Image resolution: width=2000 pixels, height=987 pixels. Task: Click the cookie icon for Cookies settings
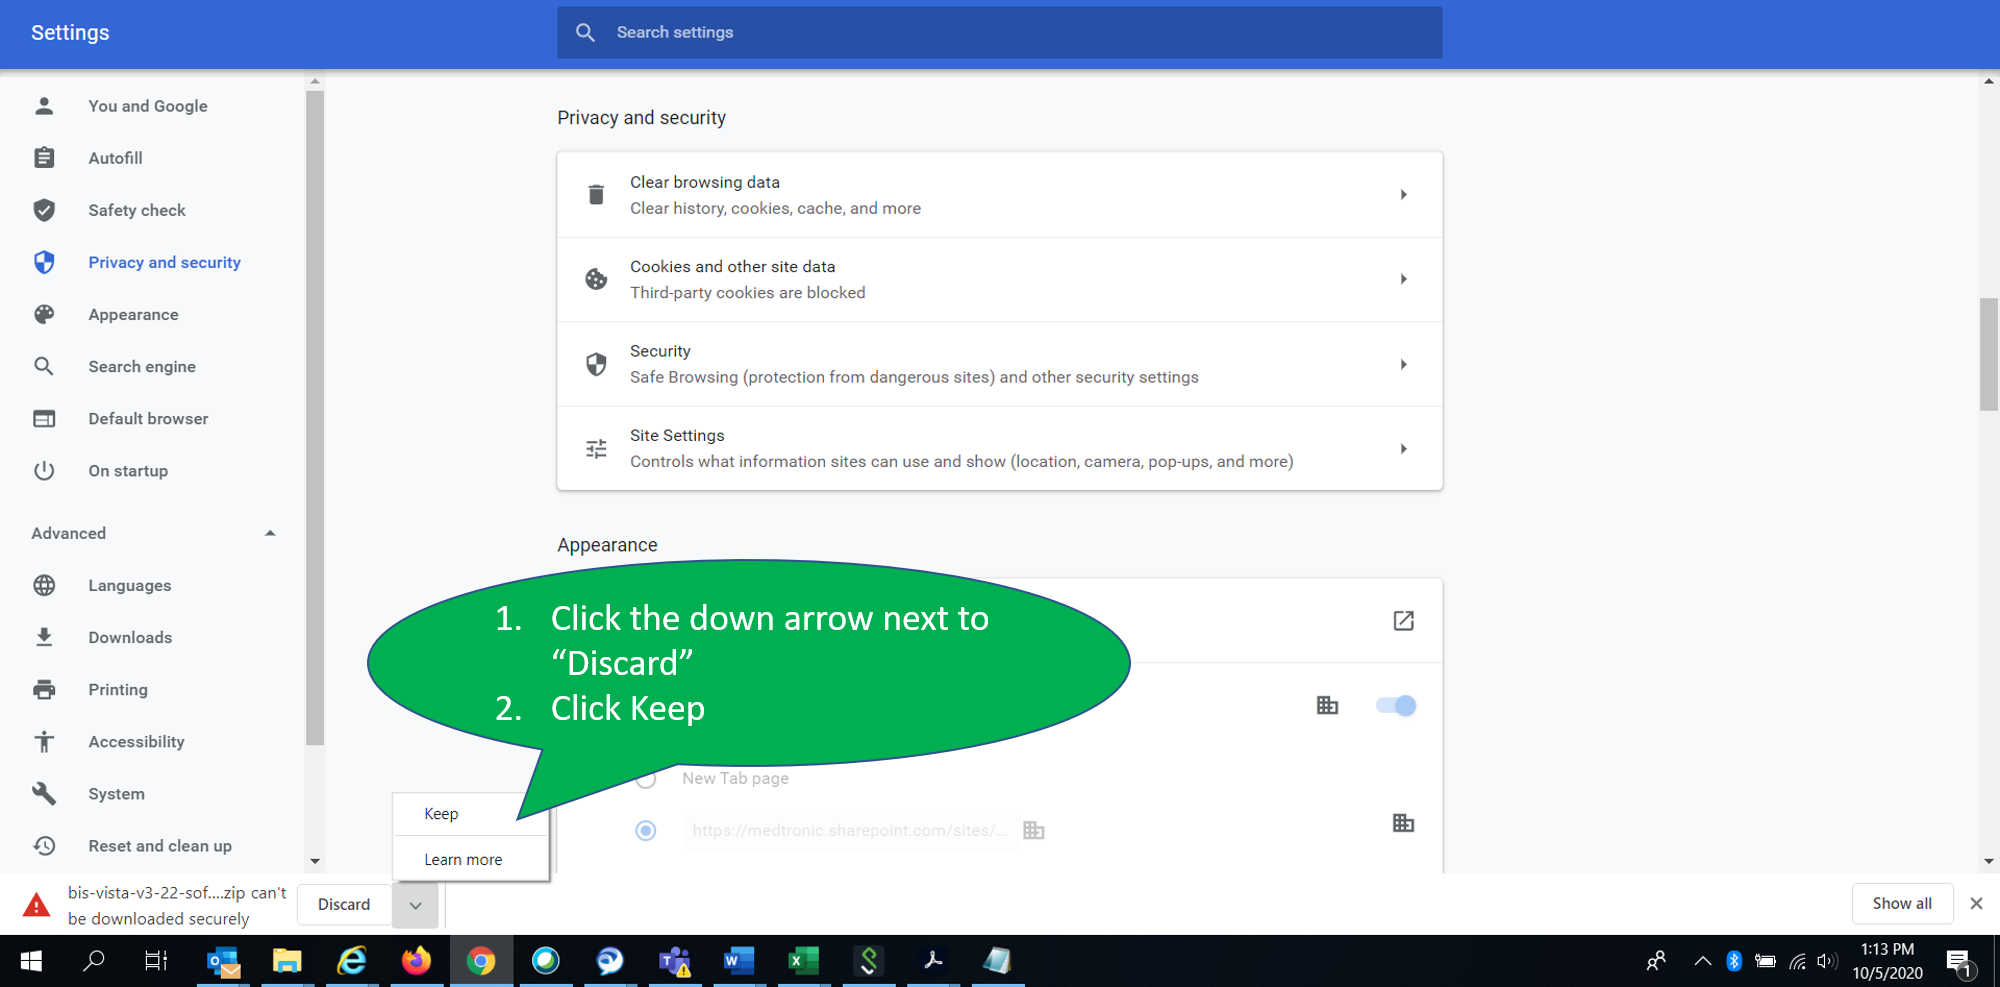pos(596,279)
